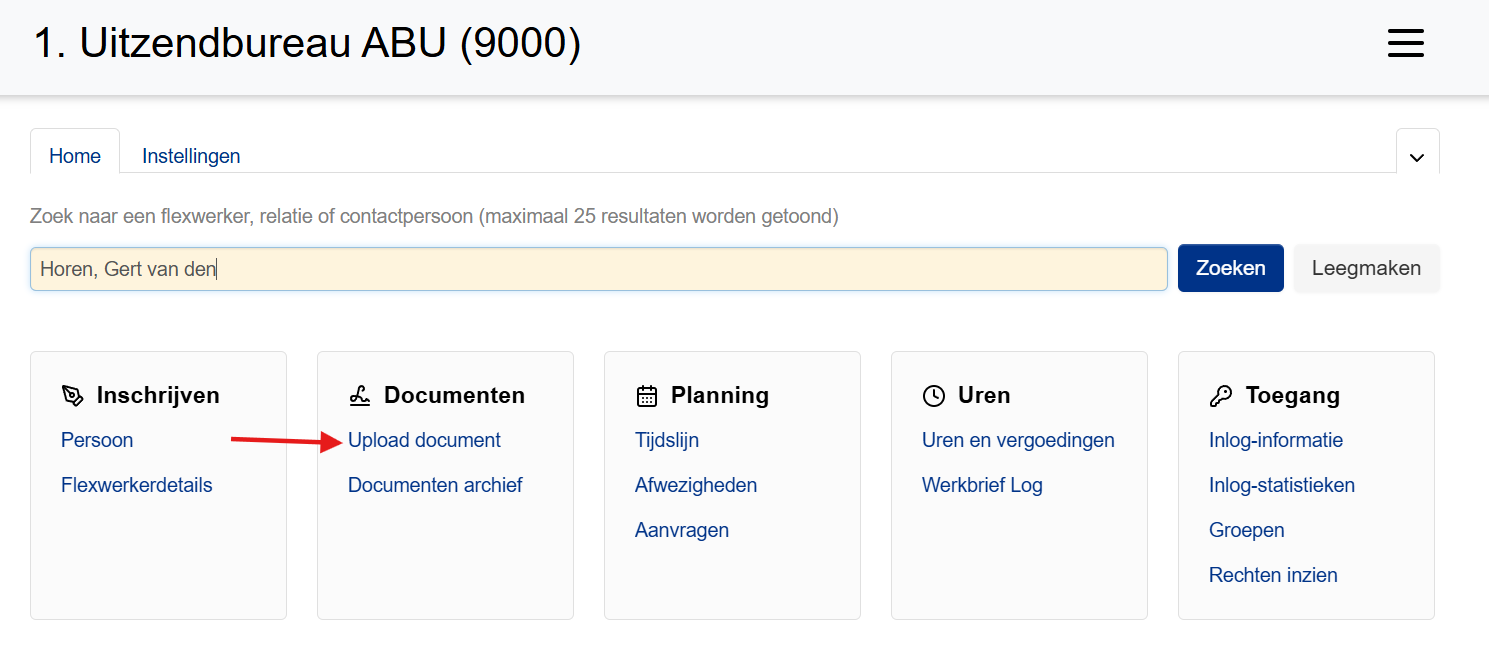The width and height of the screenshot is (1489, 655).
Task: Click the signature icon beside Documenten
Action: [x=360, y=396]
